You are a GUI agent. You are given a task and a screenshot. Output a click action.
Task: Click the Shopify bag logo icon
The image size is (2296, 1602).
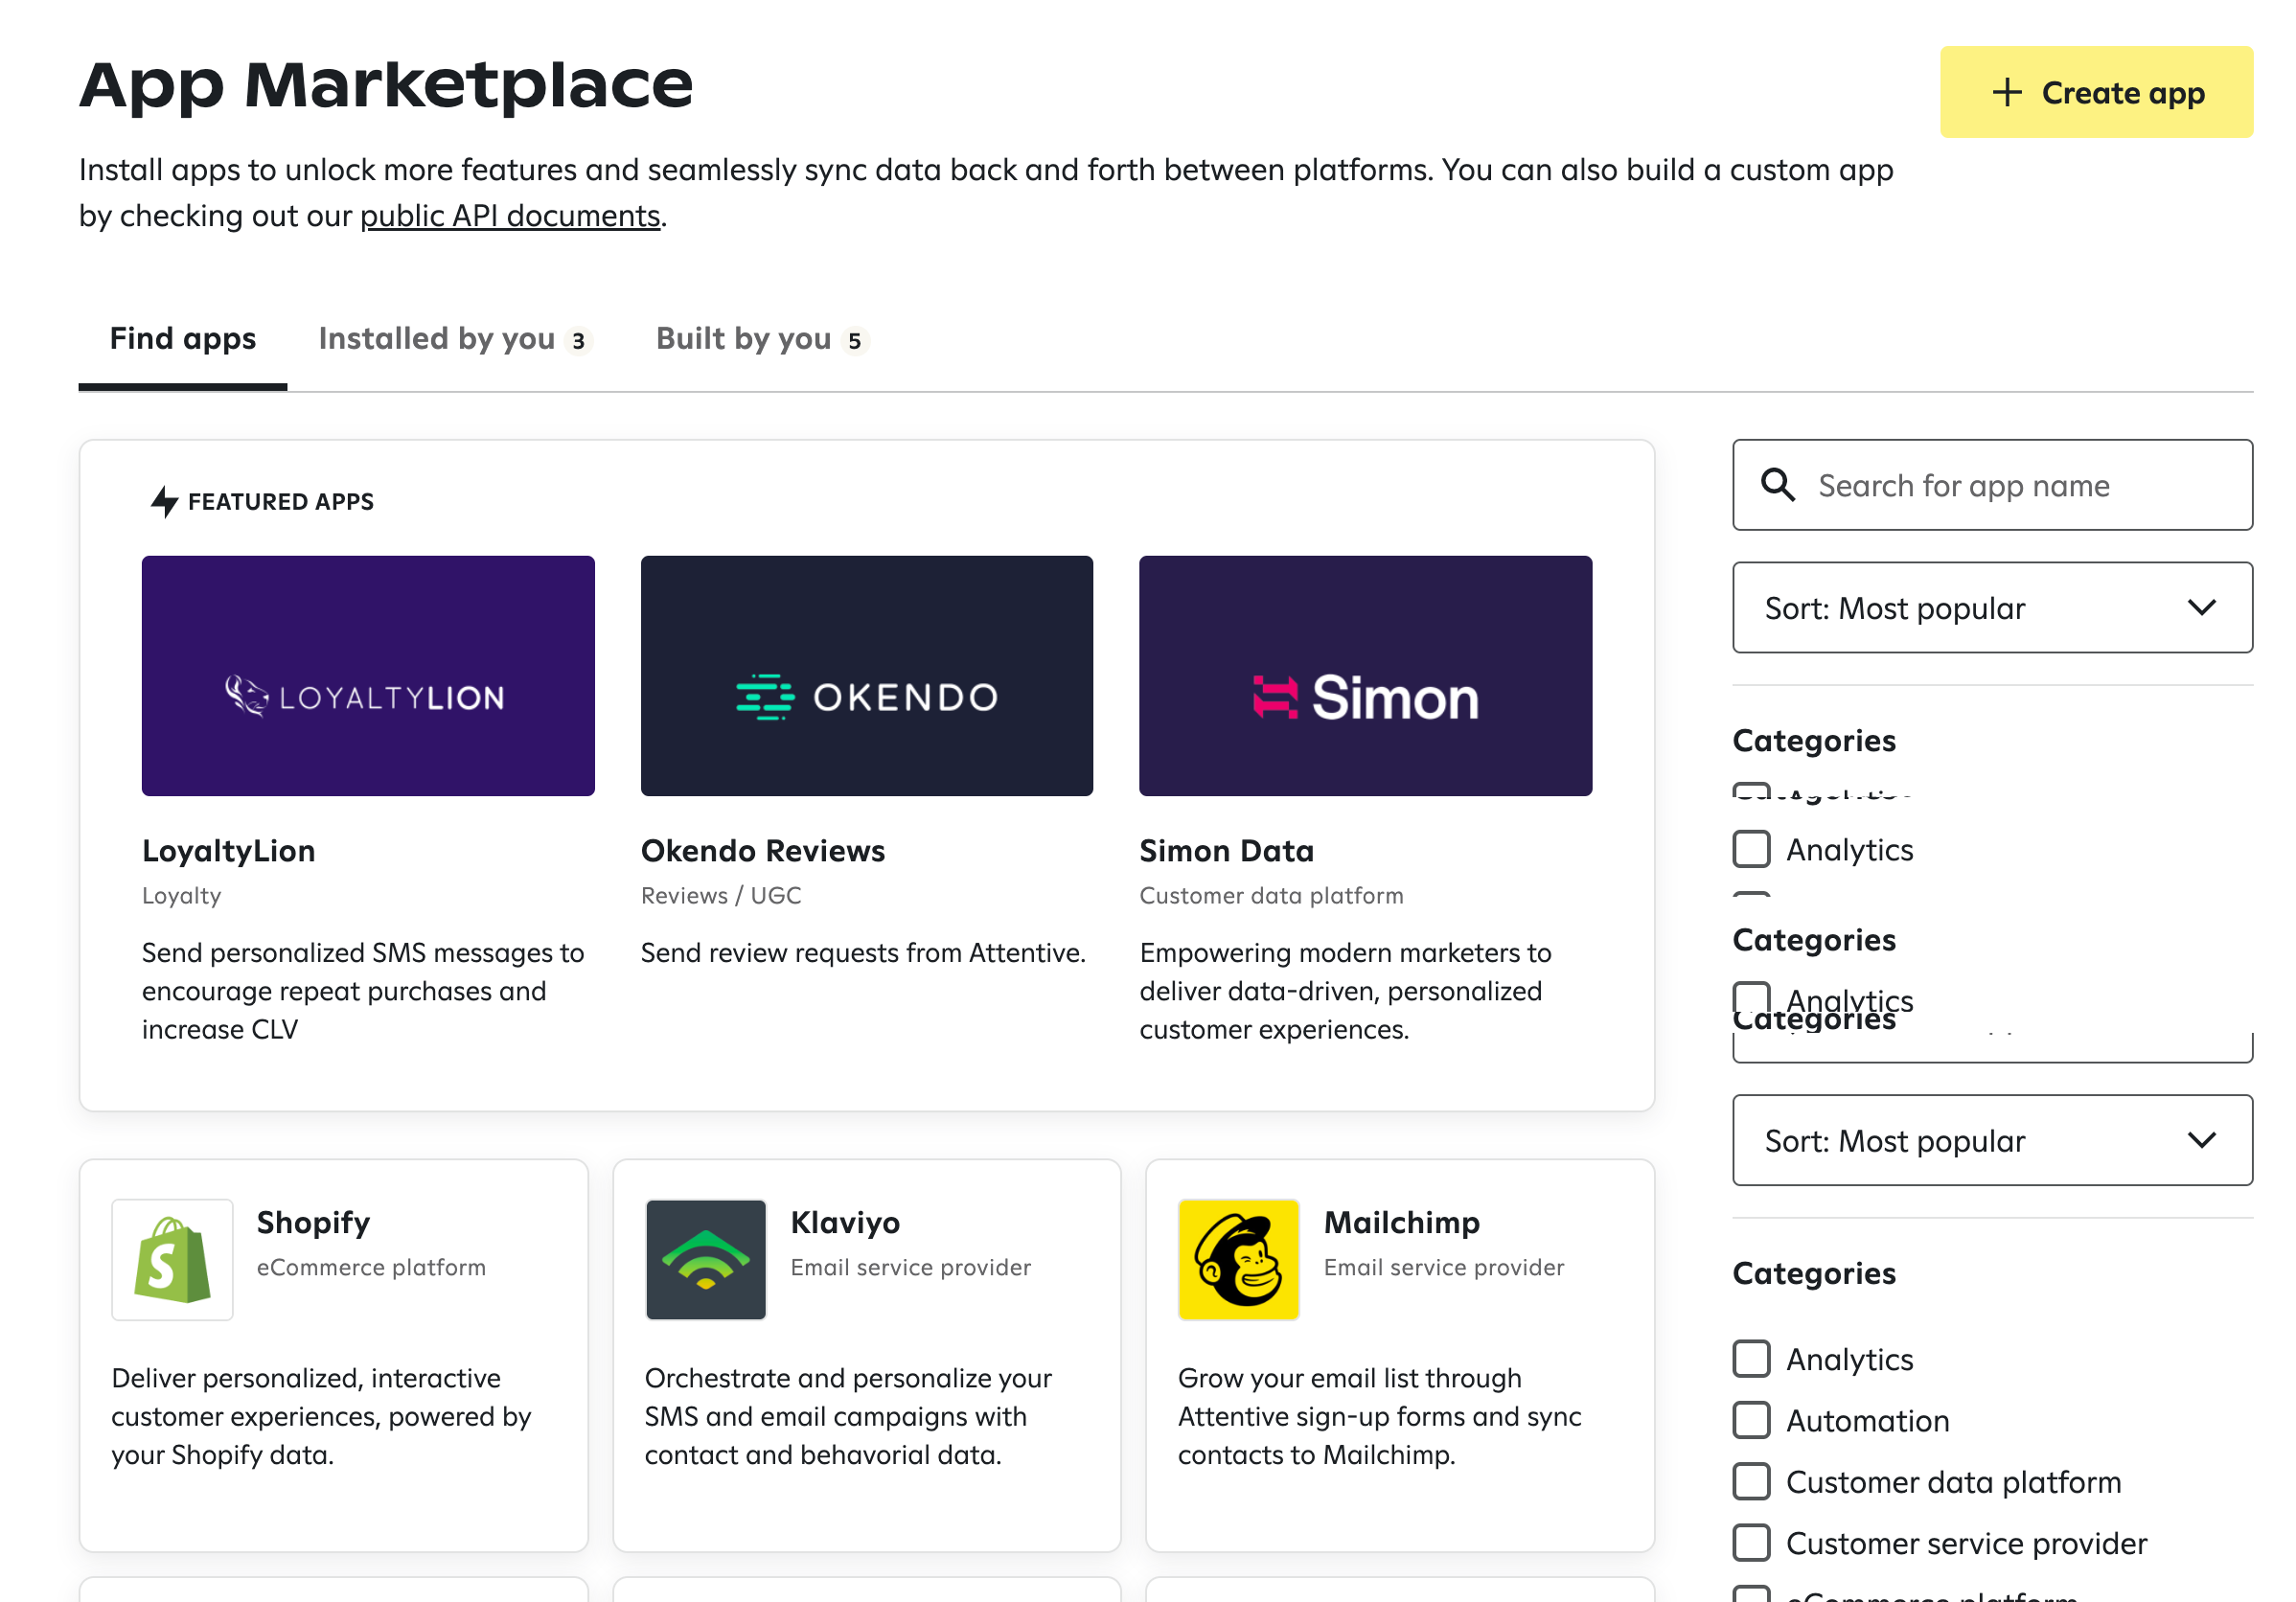(172, 1260)
